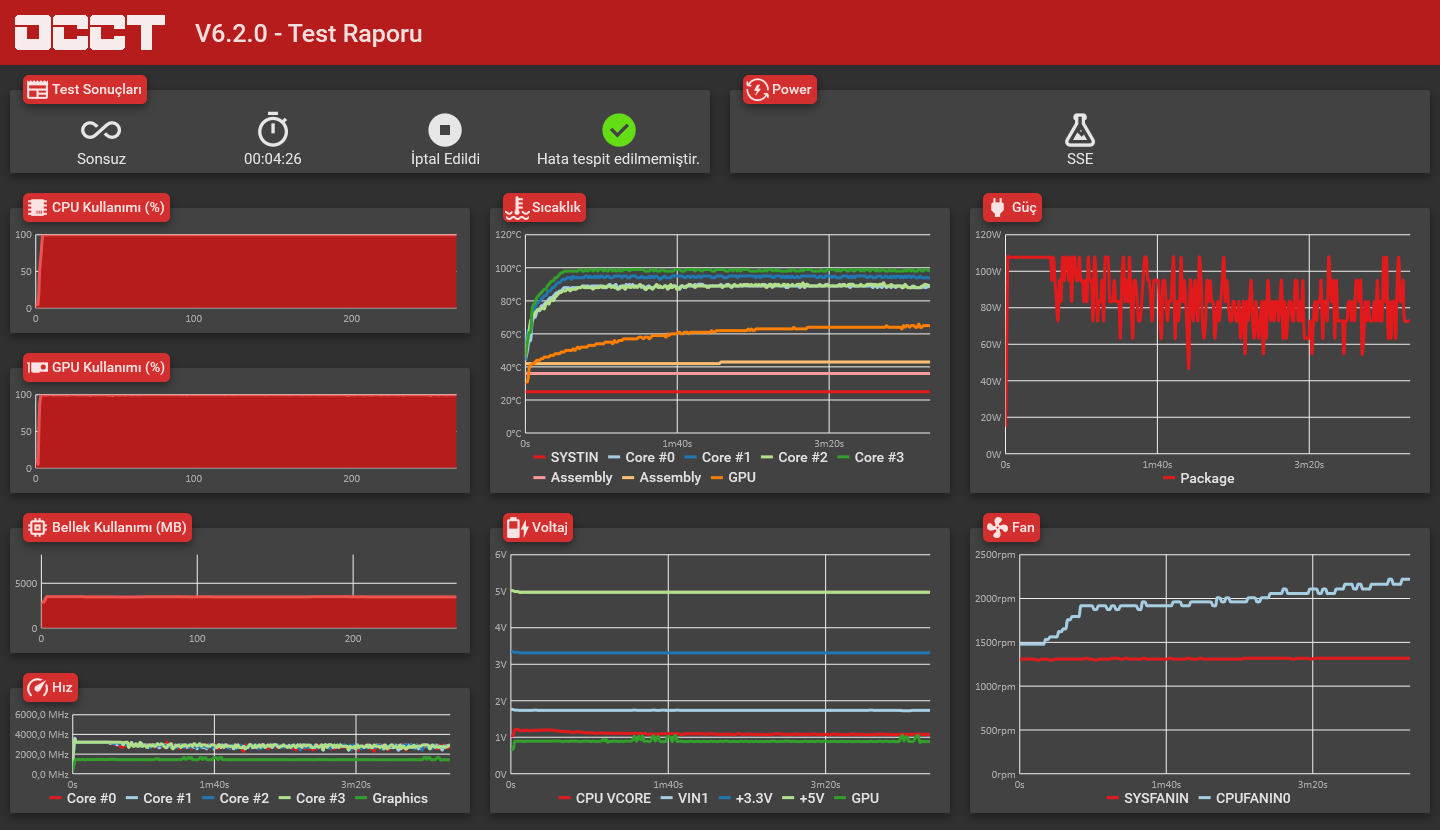Click the infinity Sonsuz icon
The width and height of the screenshot is (1440, 830).
pyautogui.click(x=101, y=130)
